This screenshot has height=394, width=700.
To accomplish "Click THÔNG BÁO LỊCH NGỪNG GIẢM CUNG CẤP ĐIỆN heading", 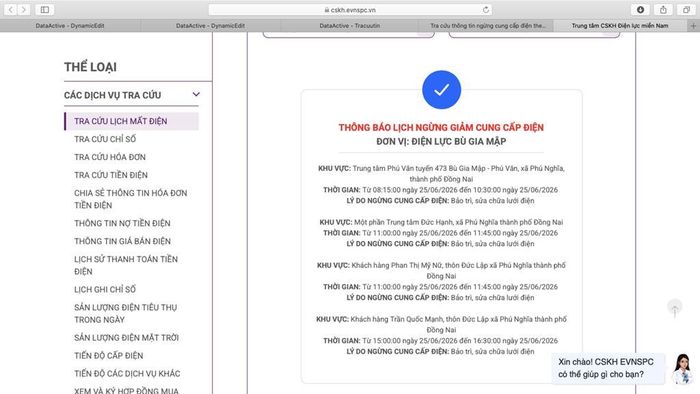I will pyautogui.click(x=441, y=128).
